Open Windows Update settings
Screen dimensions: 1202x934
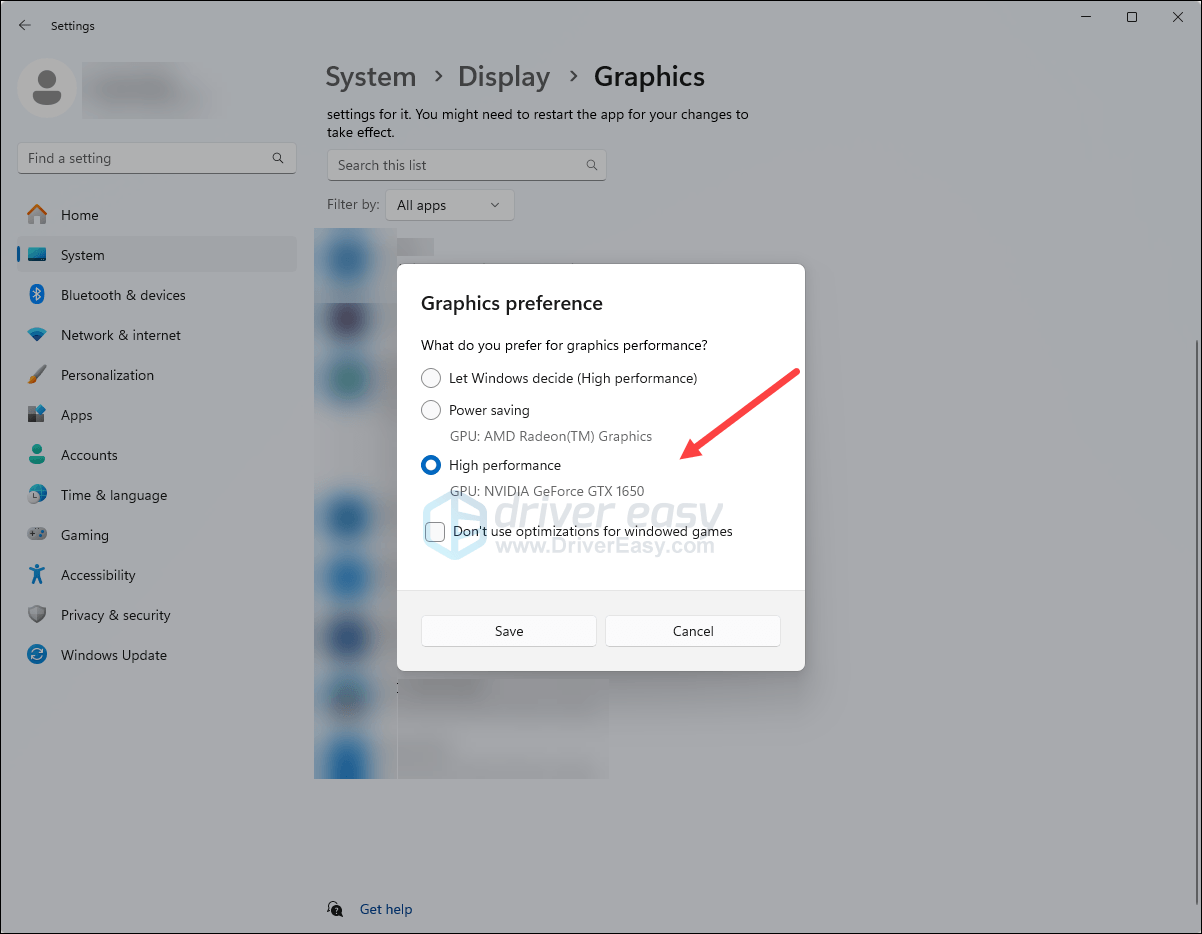(113, 654)
